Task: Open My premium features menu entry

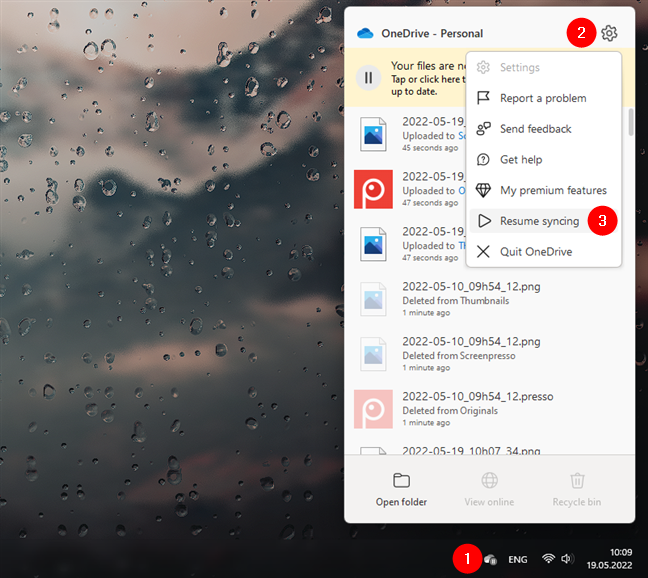Action: tap(544, 190)
